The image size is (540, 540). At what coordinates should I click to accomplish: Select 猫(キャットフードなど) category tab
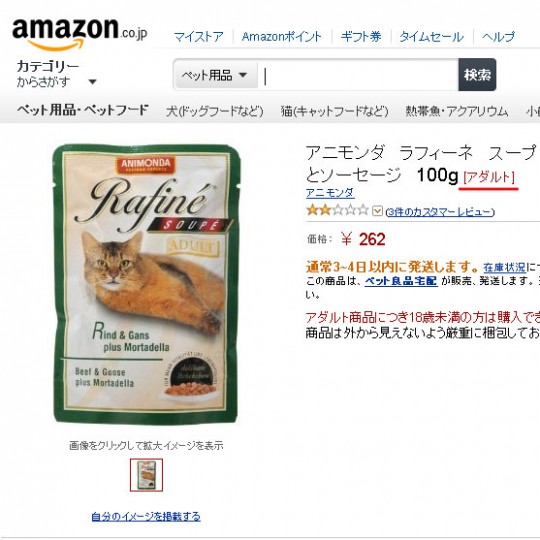tap(334, 111)
